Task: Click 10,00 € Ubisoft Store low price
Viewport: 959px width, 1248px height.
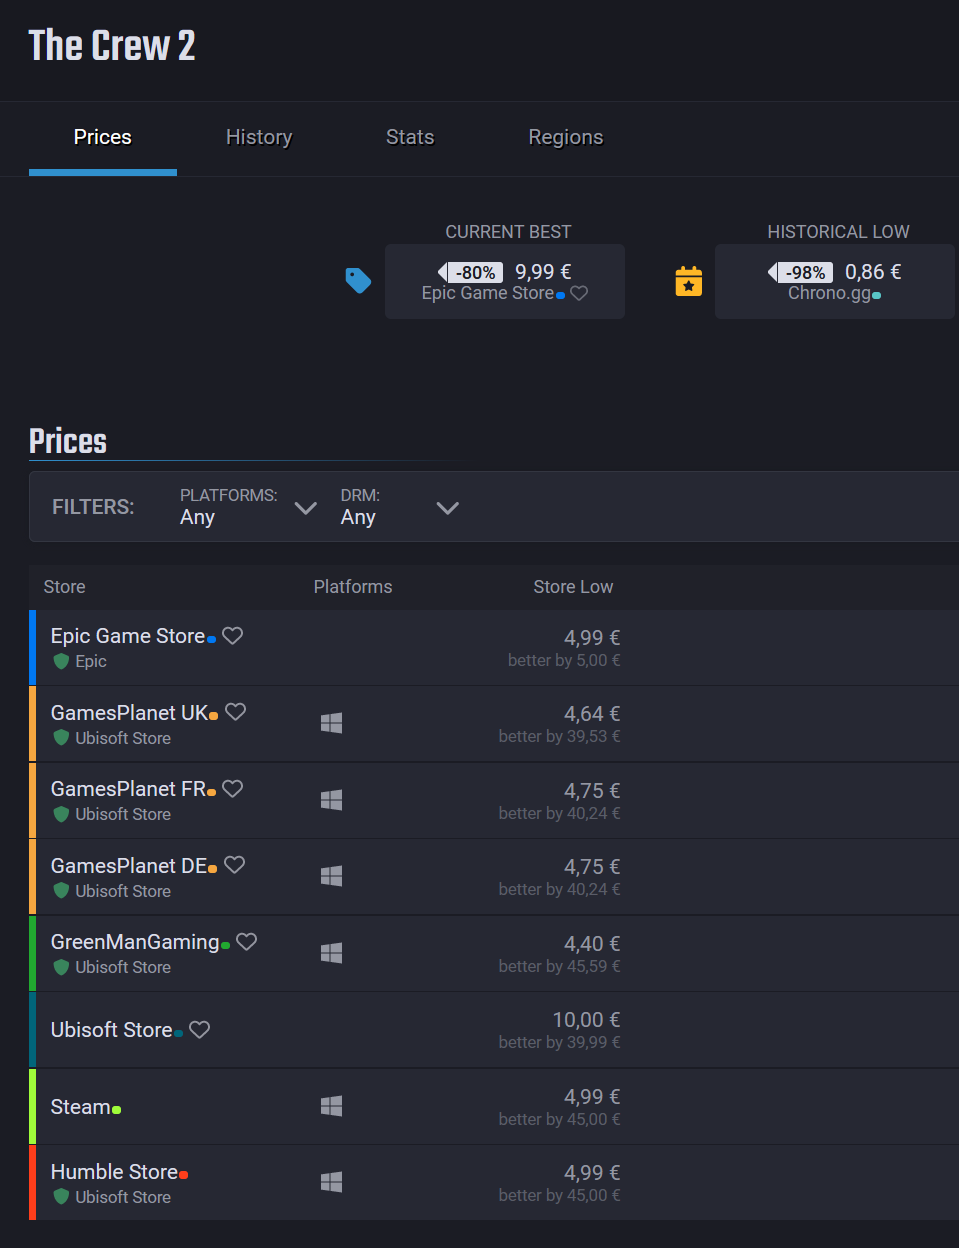Action: coord(586,1020)
